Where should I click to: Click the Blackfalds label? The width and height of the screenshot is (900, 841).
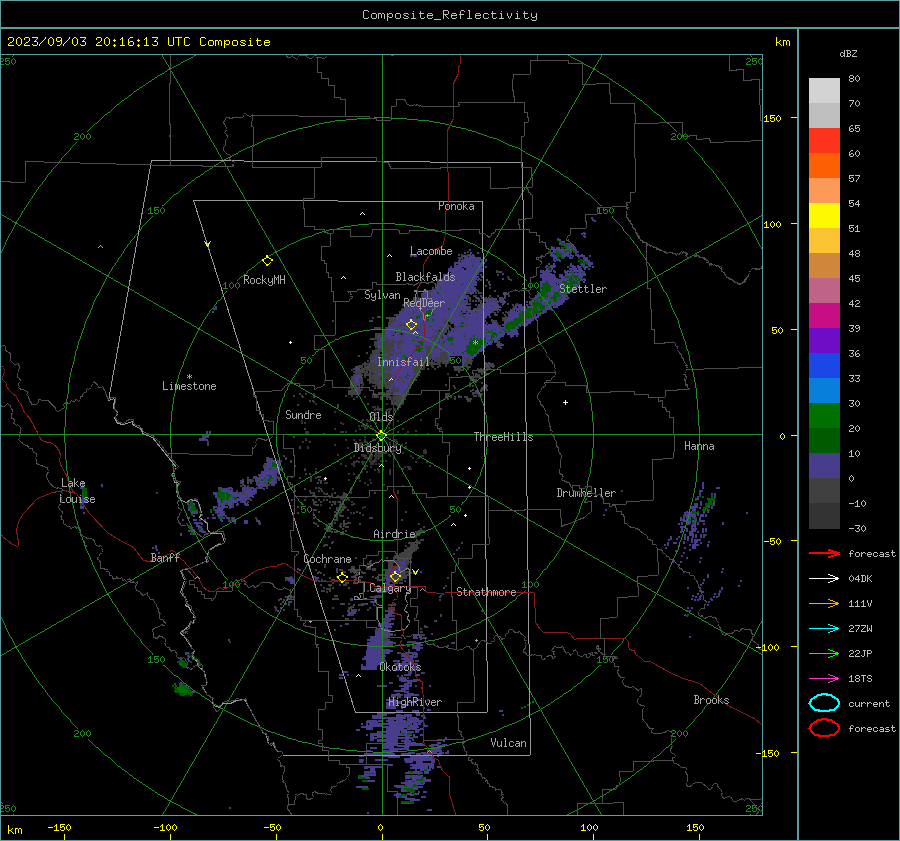click(425, 277)
